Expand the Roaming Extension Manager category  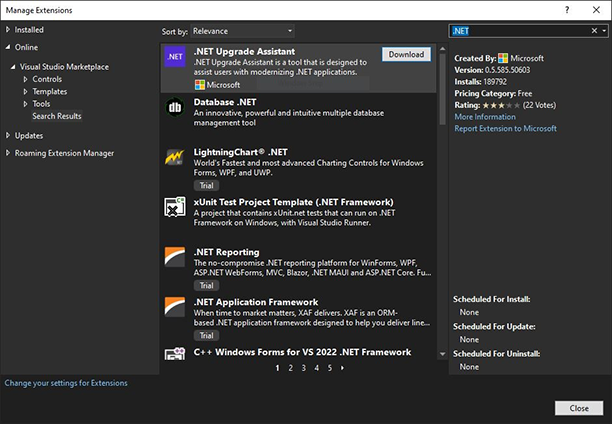[x=8, y=153]
